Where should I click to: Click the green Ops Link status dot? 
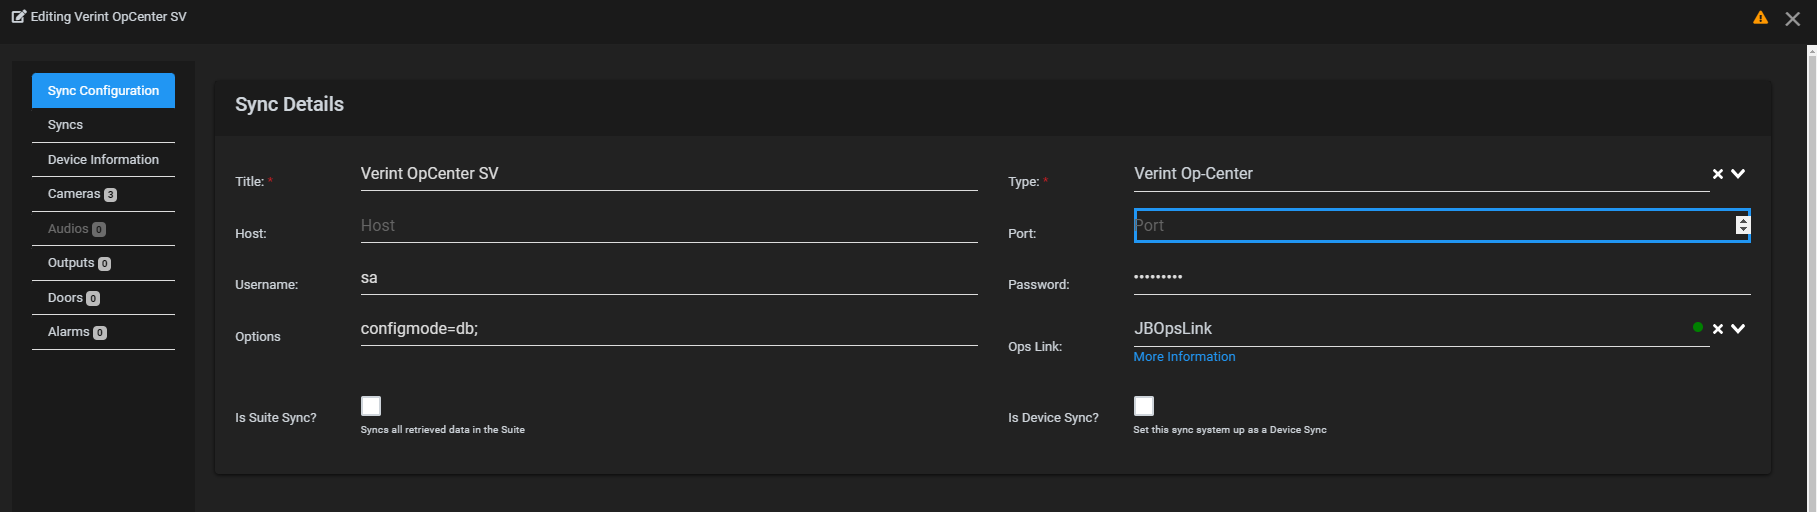[x=1698, y=327]
